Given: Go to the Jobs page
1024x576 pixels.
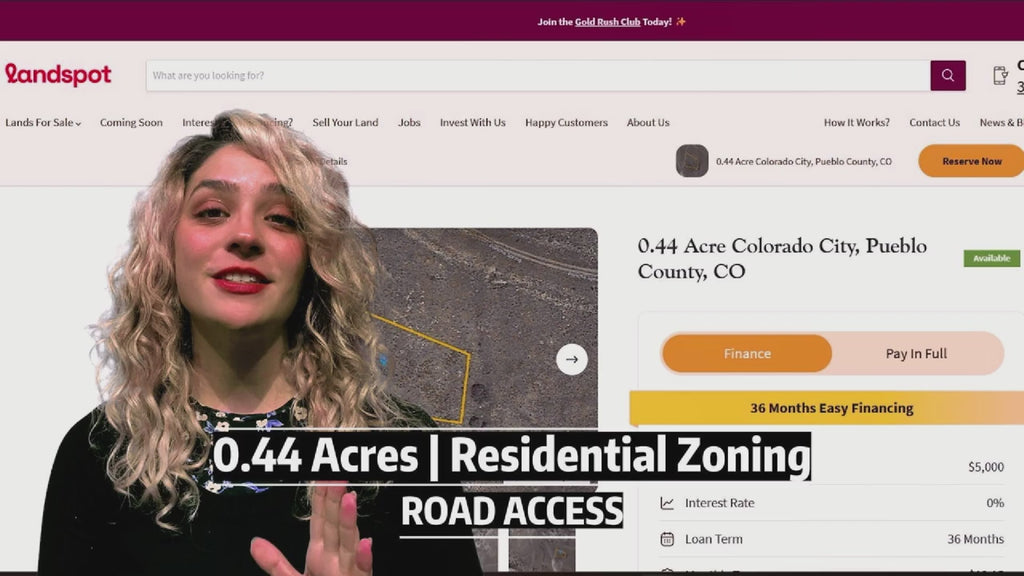Looking at the screenshot, I should [x=409, y=122].
